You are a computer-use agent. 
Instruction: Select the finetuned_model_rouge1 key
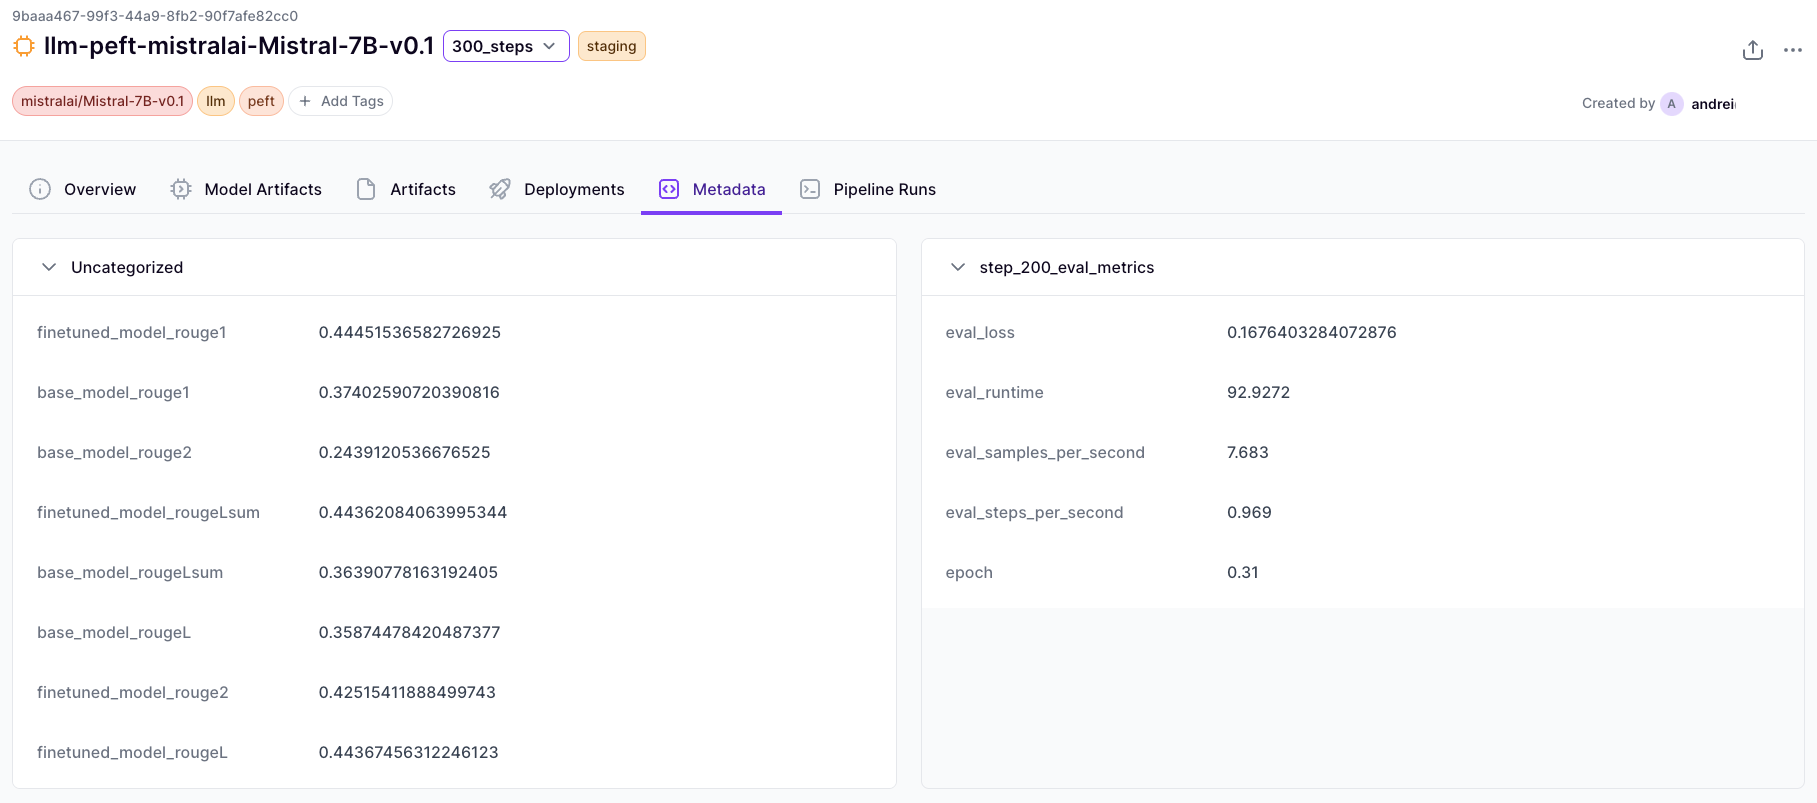coord(132,332)
